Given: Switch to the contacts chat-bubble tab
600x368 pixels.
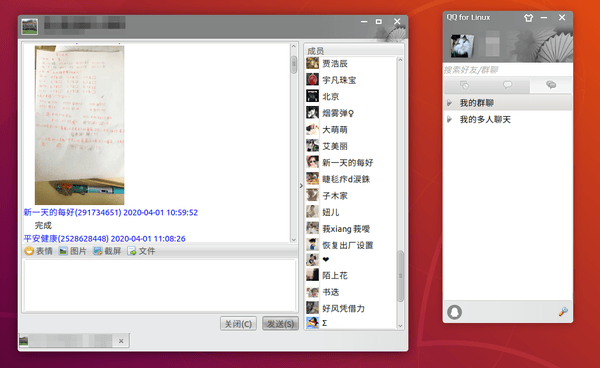Looking at the screenshot, I should [507, 85].
